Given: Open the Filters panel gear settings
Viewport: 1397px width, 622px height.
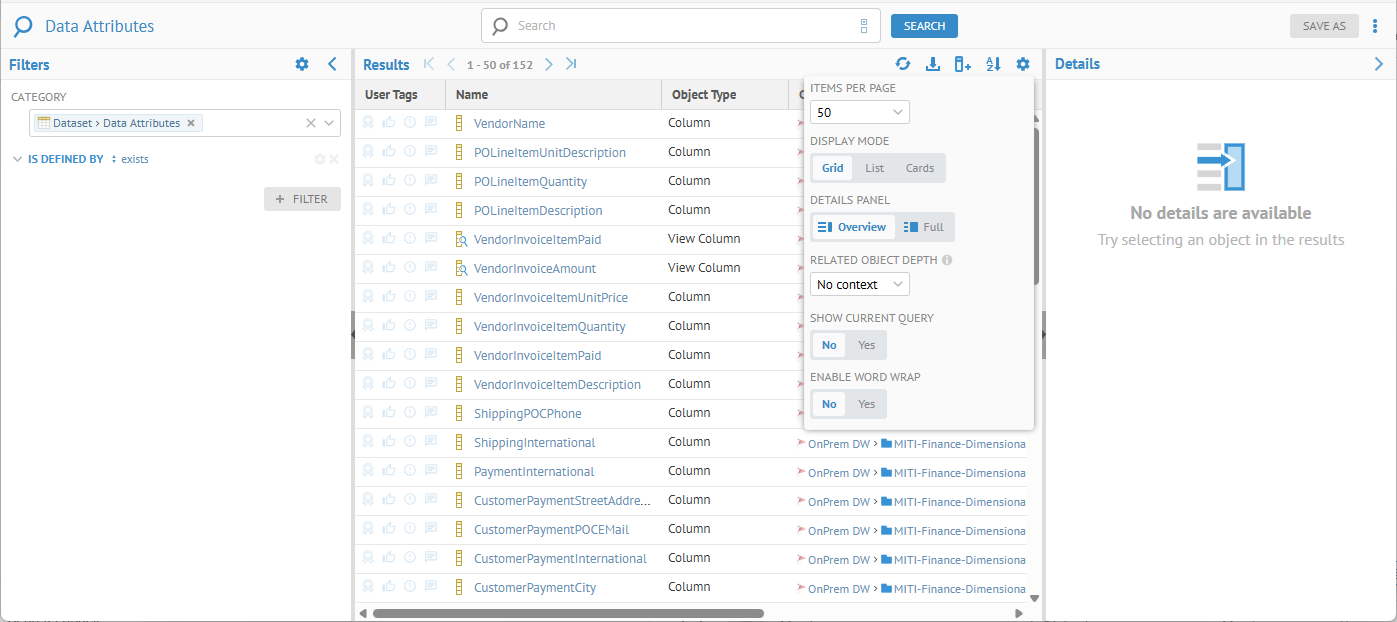Looking at the screenshot, I should point(302,64).
